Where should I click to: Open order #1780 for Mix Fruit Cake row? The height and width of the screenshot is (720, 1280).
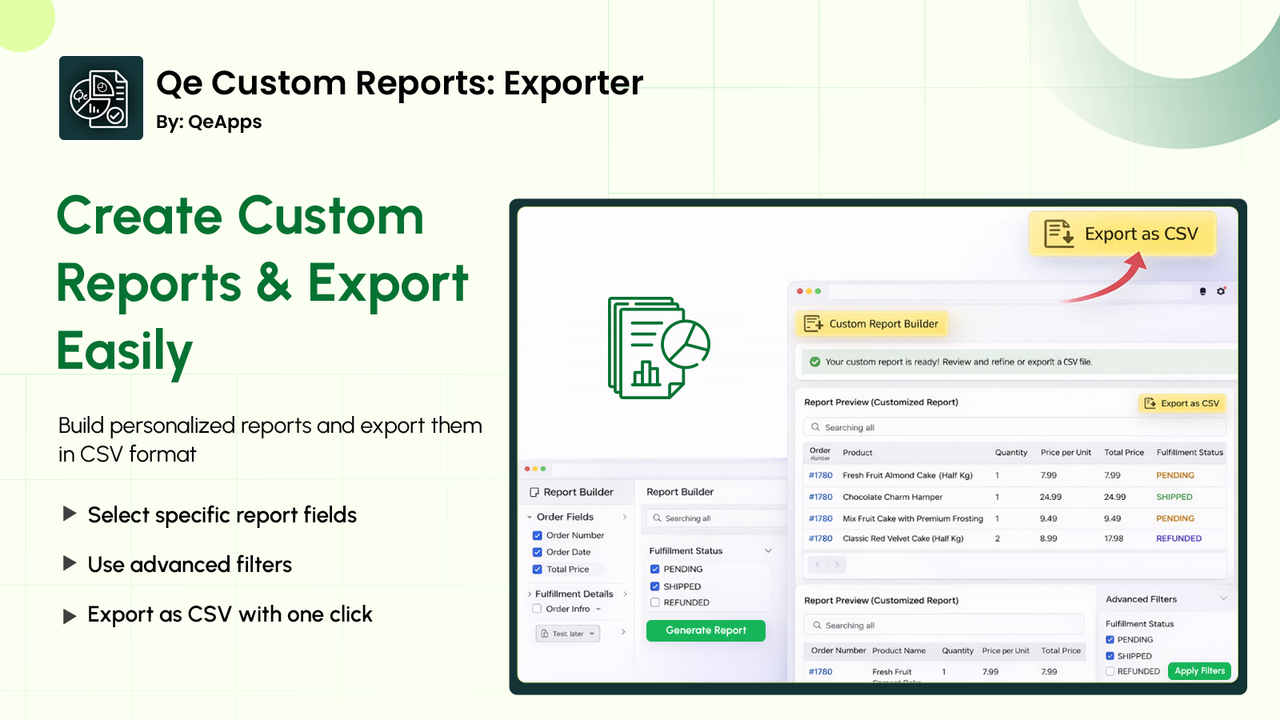coord(820,518)
